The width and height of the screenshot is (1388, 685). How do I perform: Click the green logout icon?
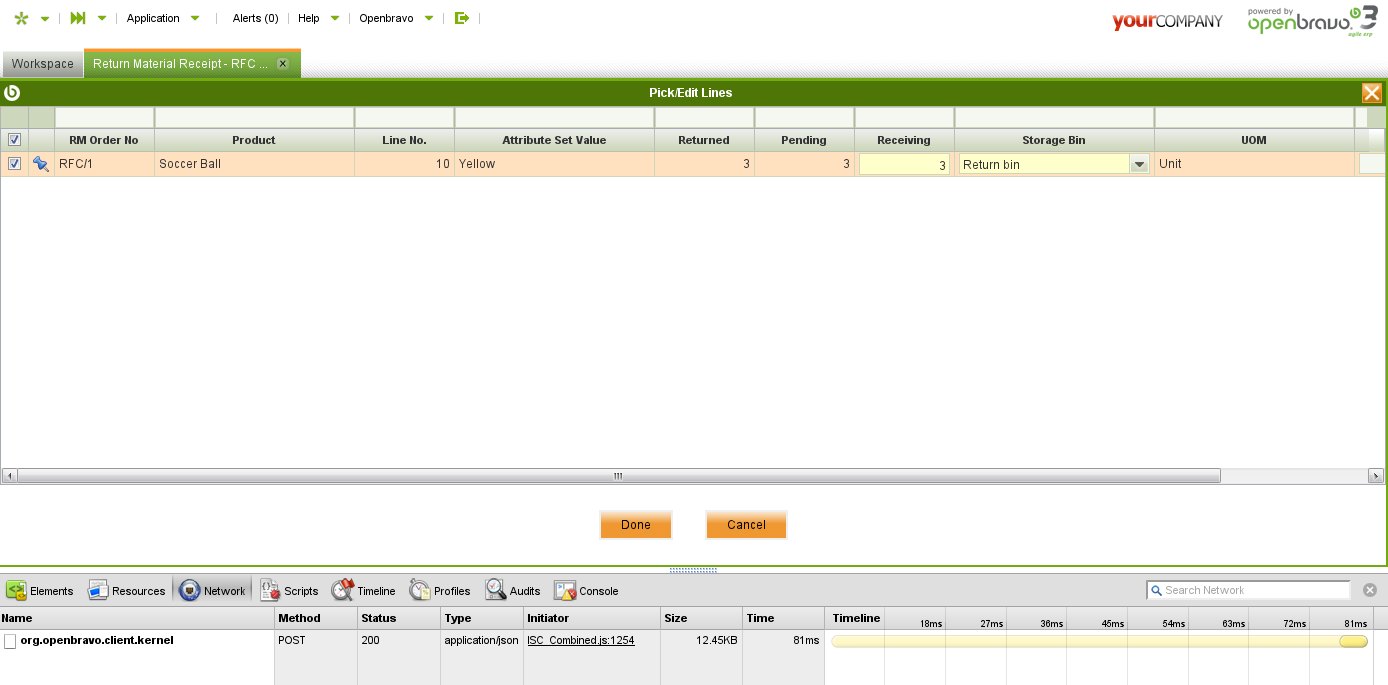pos(461,18)
